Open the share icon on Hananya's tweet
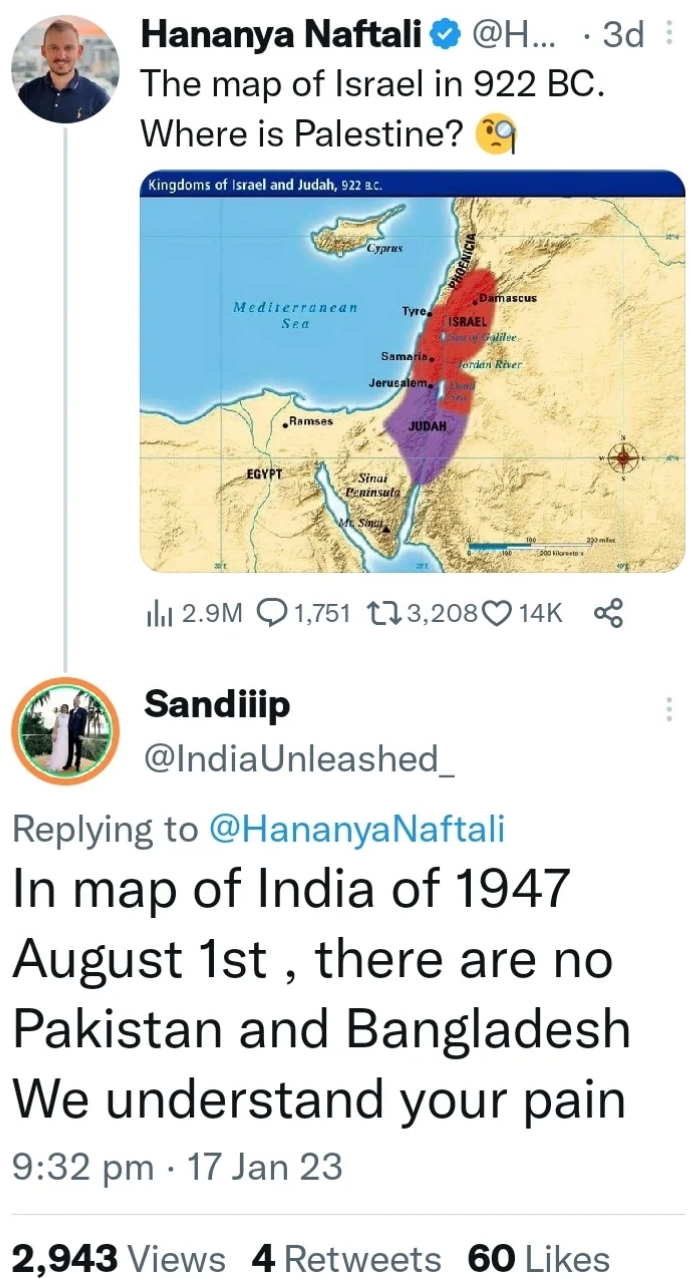This screenshot has width=691, height=1279. pyautogui.click(x=609, y=612)
